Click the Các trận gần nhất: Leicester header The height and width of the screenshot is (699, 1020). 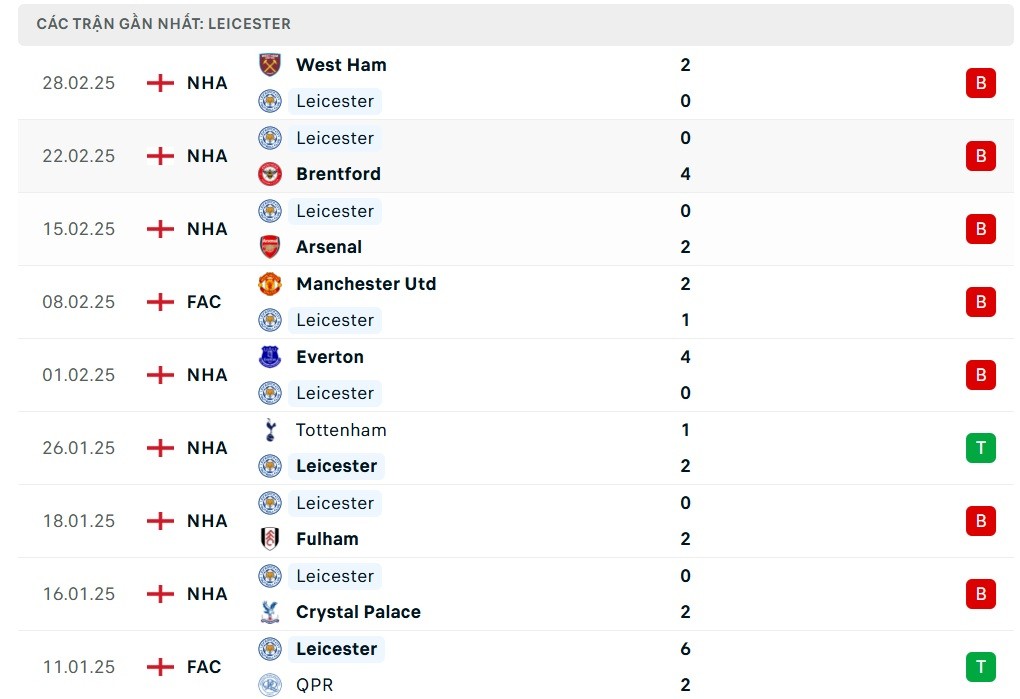coord(164,23)
